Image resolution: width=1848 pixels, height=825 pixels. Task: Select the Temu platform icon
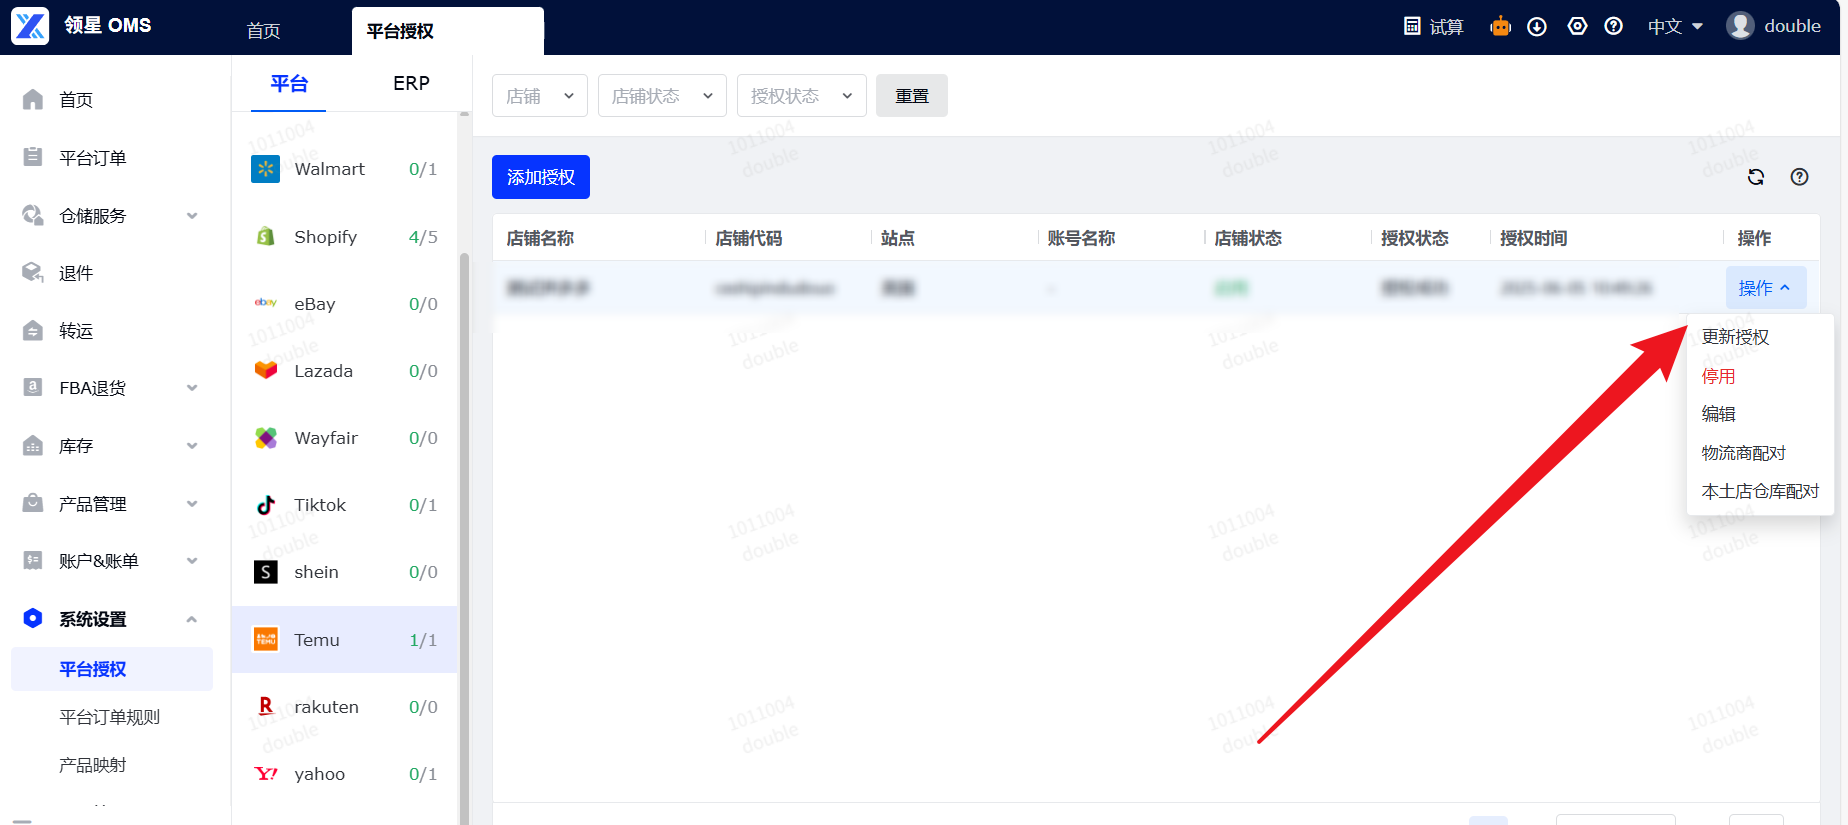(x=265, y=639)
